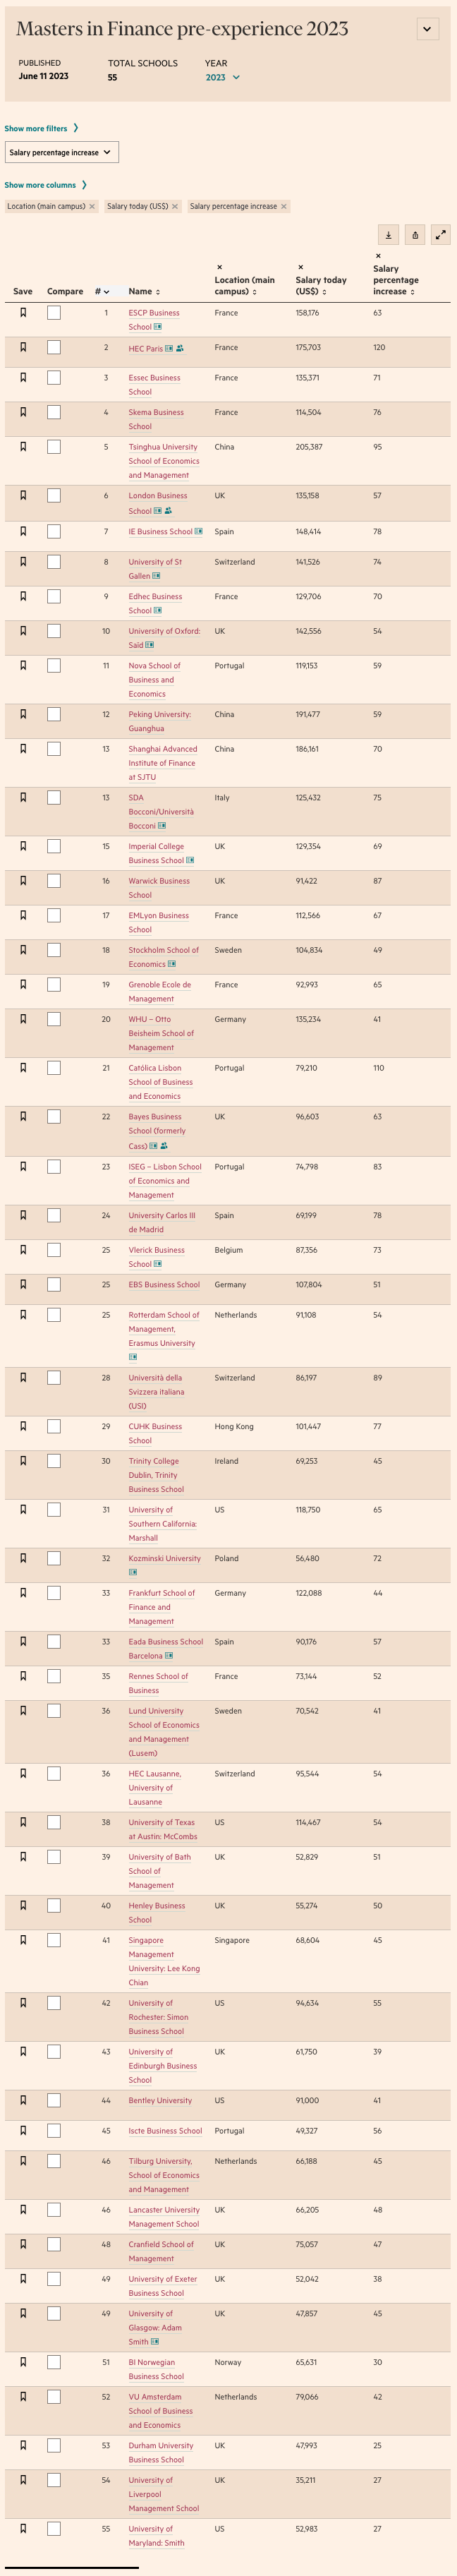457x2576 pixels.
Task: Remove the Salary today column via header X
Action: pos(300,267)
